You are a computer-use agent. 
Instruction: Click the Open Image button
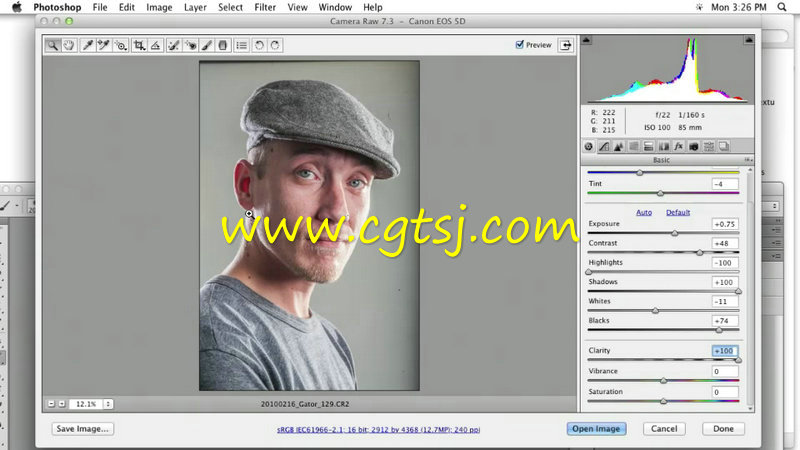coord(596,429)
